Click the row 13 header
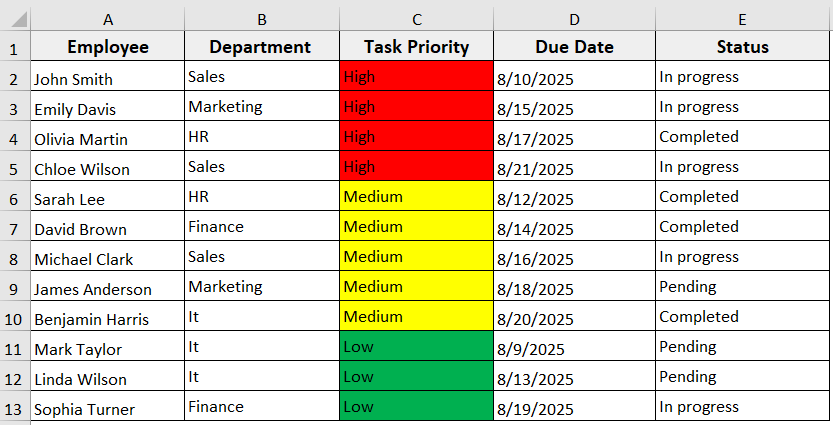Screen dimensions: 833x425 pyautogui.click(x=14, y=407)
